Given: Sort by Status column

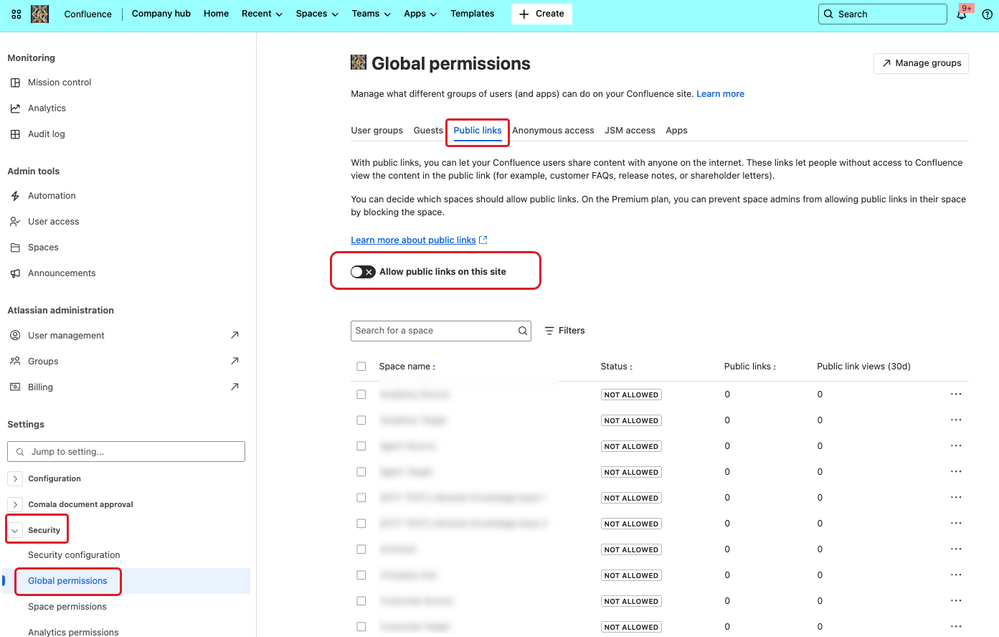Looking at the screenshot, I should tap(616, 366).
